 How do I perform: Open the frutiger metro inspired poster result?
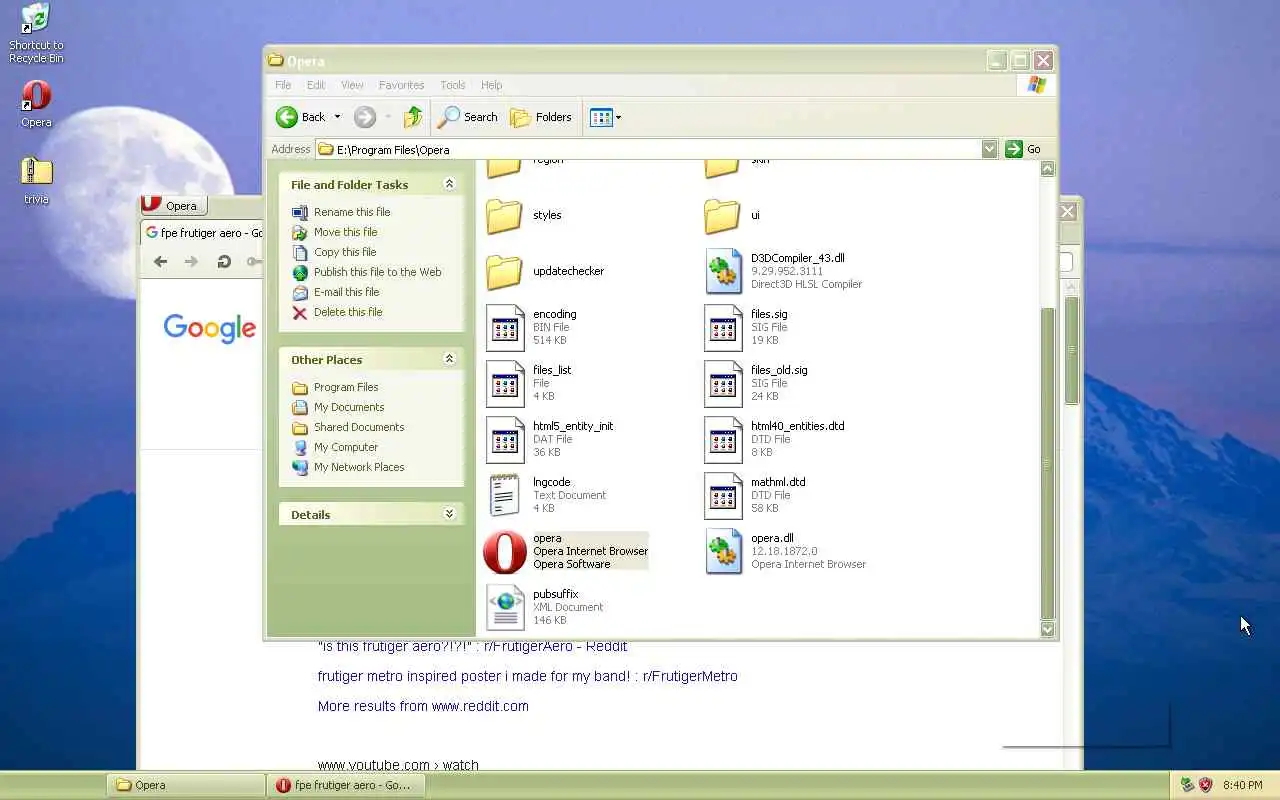(x=527, y=676)
